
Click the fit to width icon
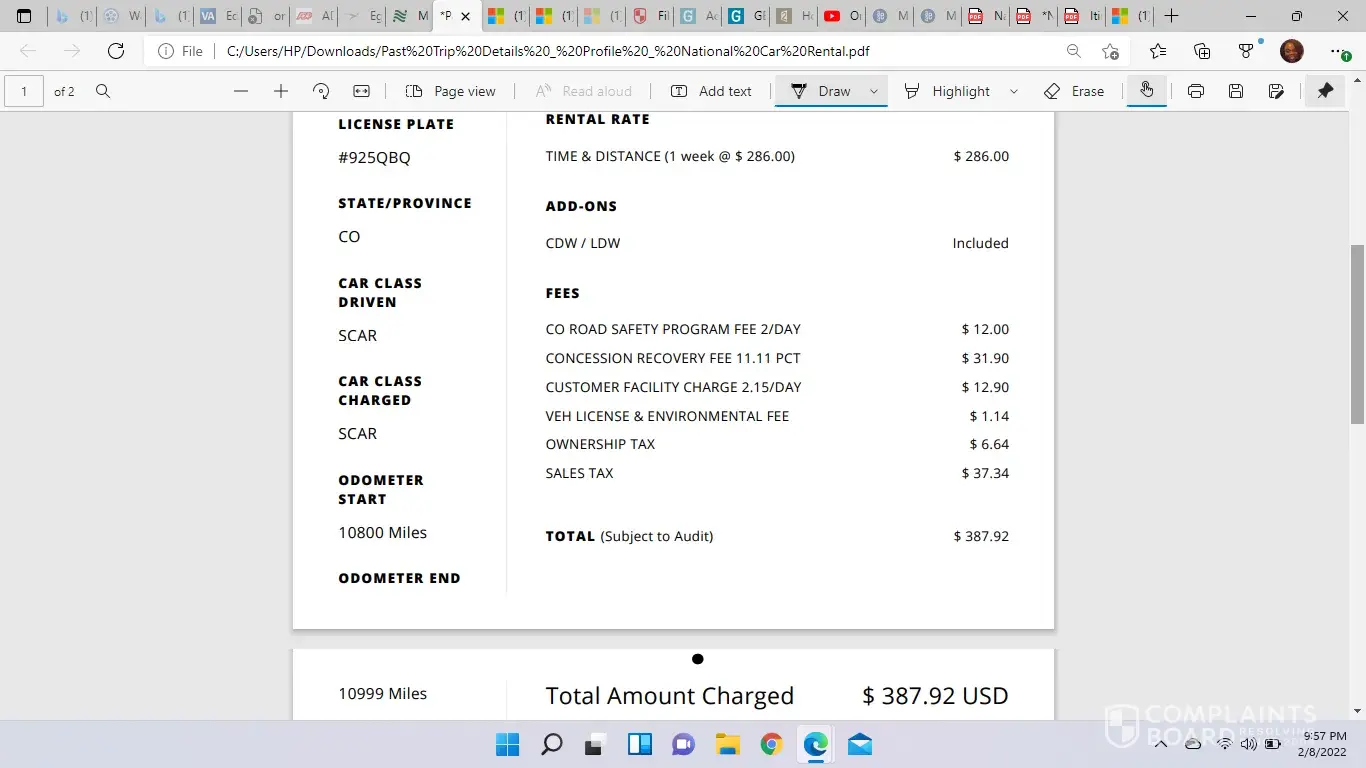pyautogui.click(x=361, y=91)
